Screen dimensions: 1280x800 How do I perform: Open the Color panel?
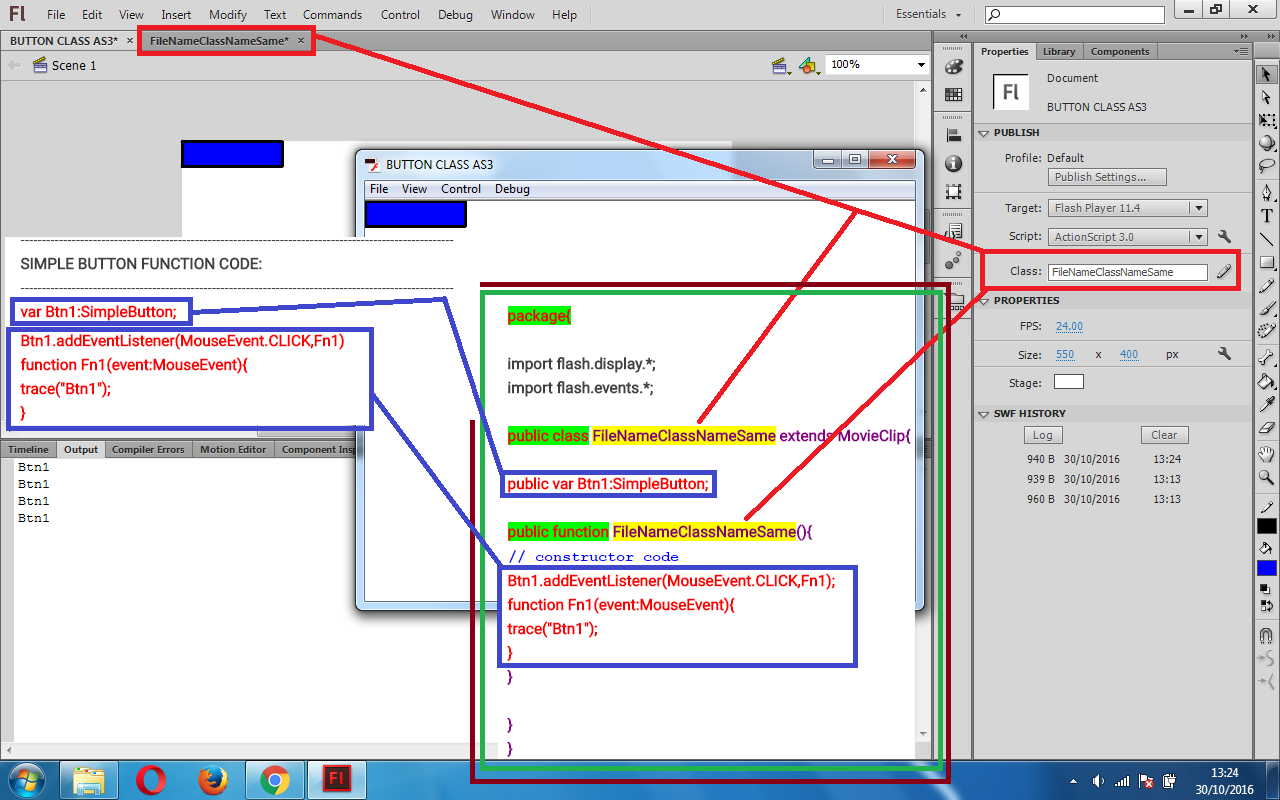(953, 66)
